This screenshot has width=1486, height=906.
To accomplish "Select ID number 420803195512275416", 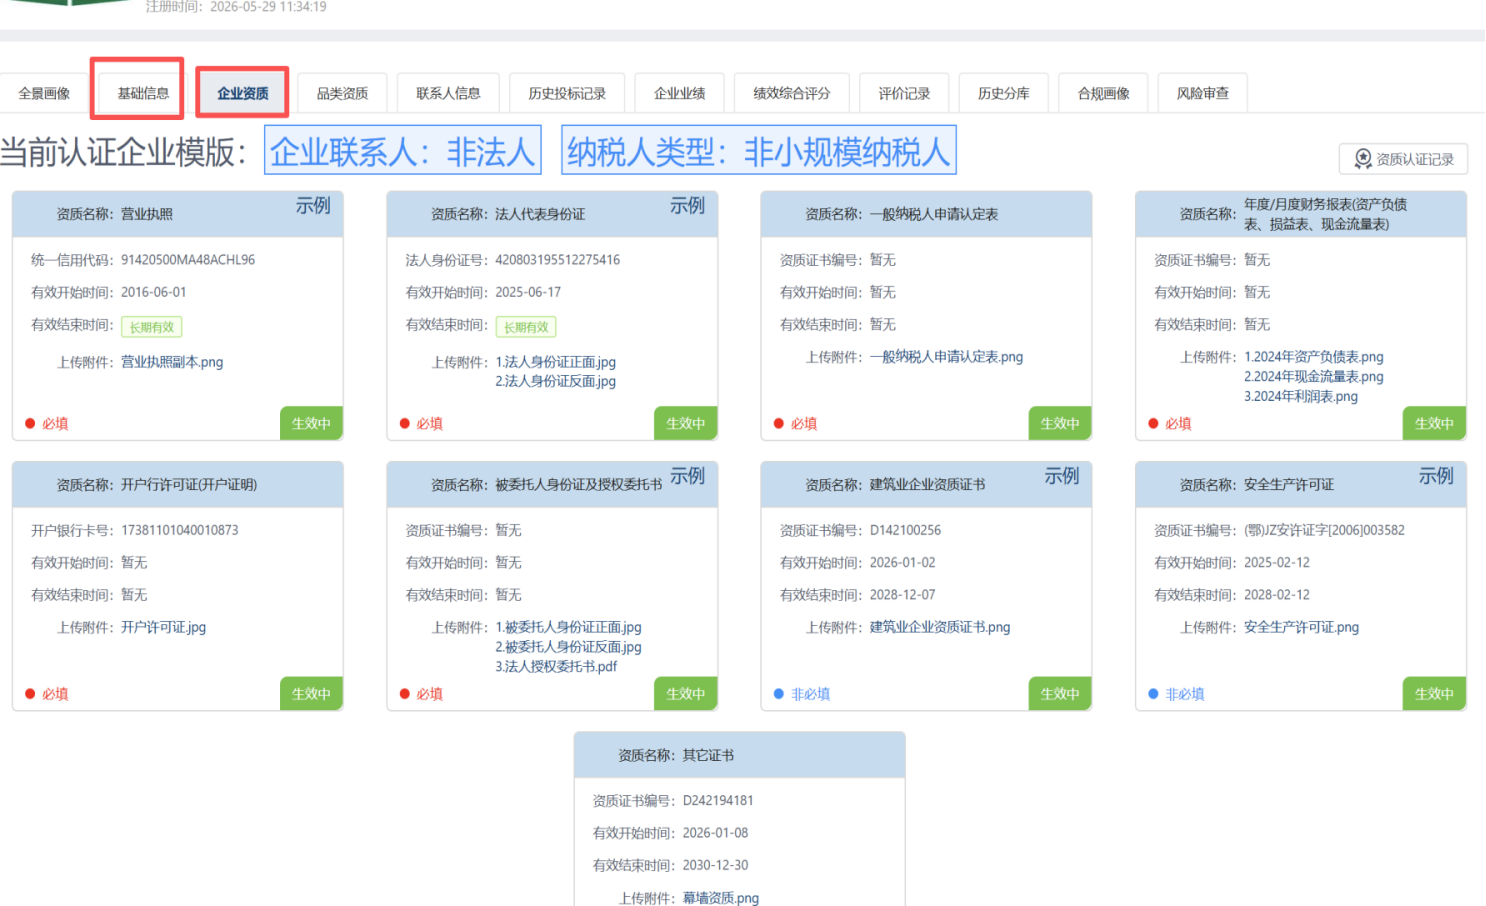I will click(x=557, y=260).
